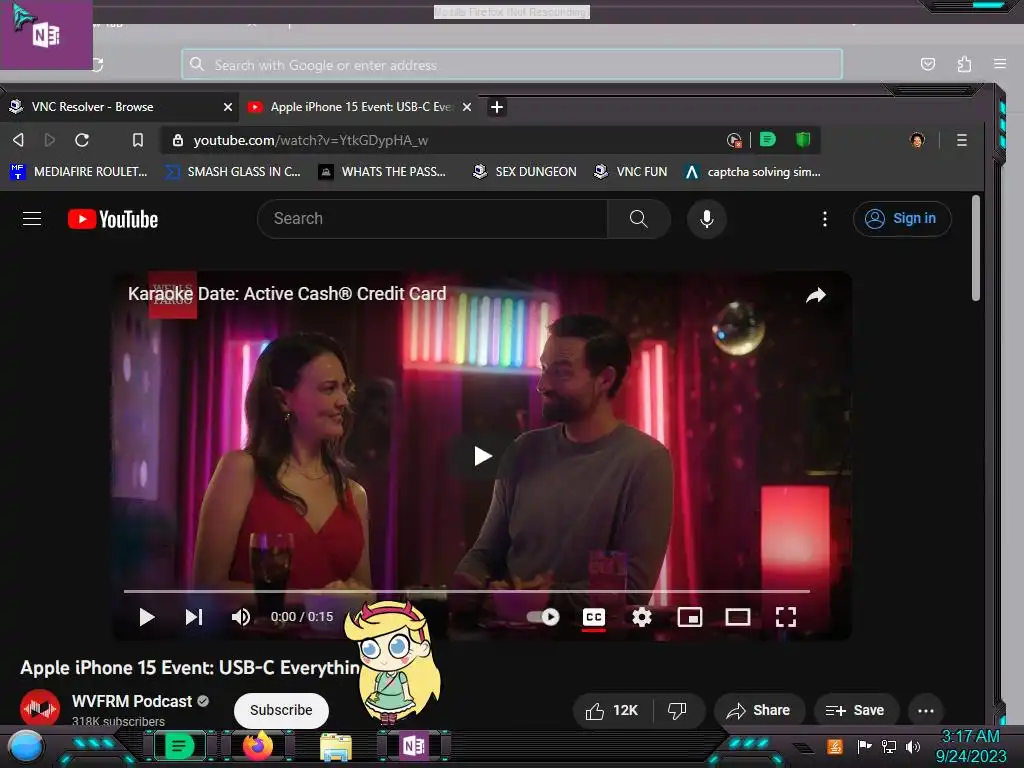This screenshot has width=1024, height=768.
Task: Like the video with 12K thumbs up
Action: (x=612, y=711)
